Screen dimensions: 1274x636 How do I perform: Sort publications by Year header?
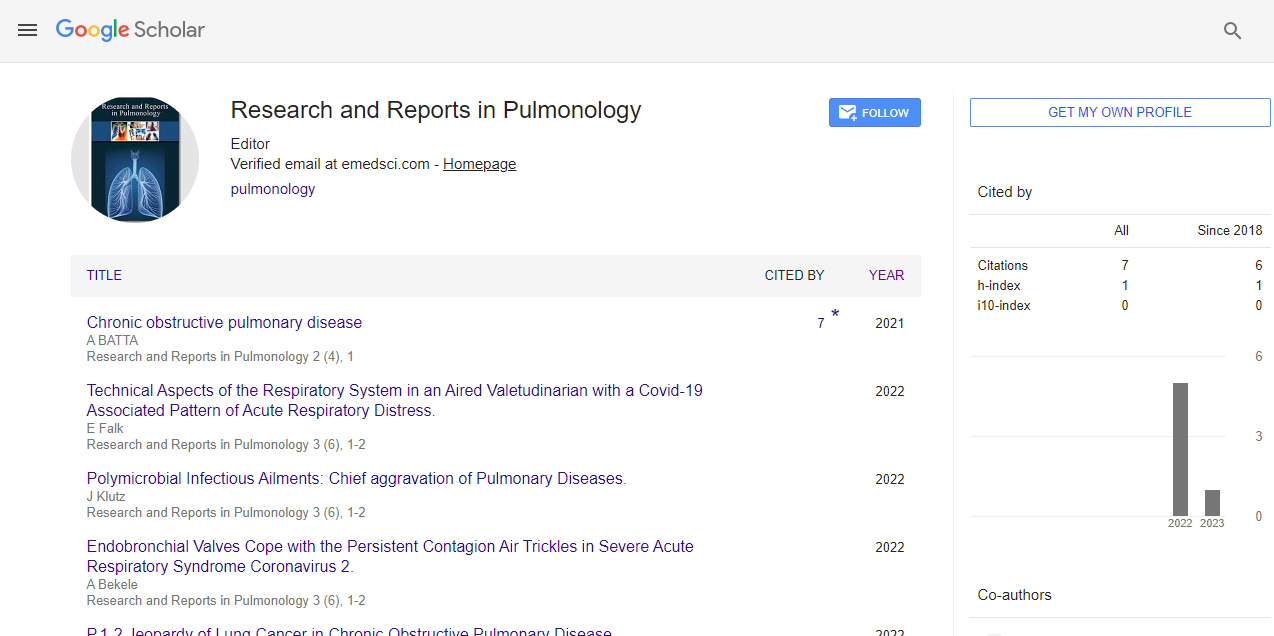pyautogui.click(x=886, y=275)
